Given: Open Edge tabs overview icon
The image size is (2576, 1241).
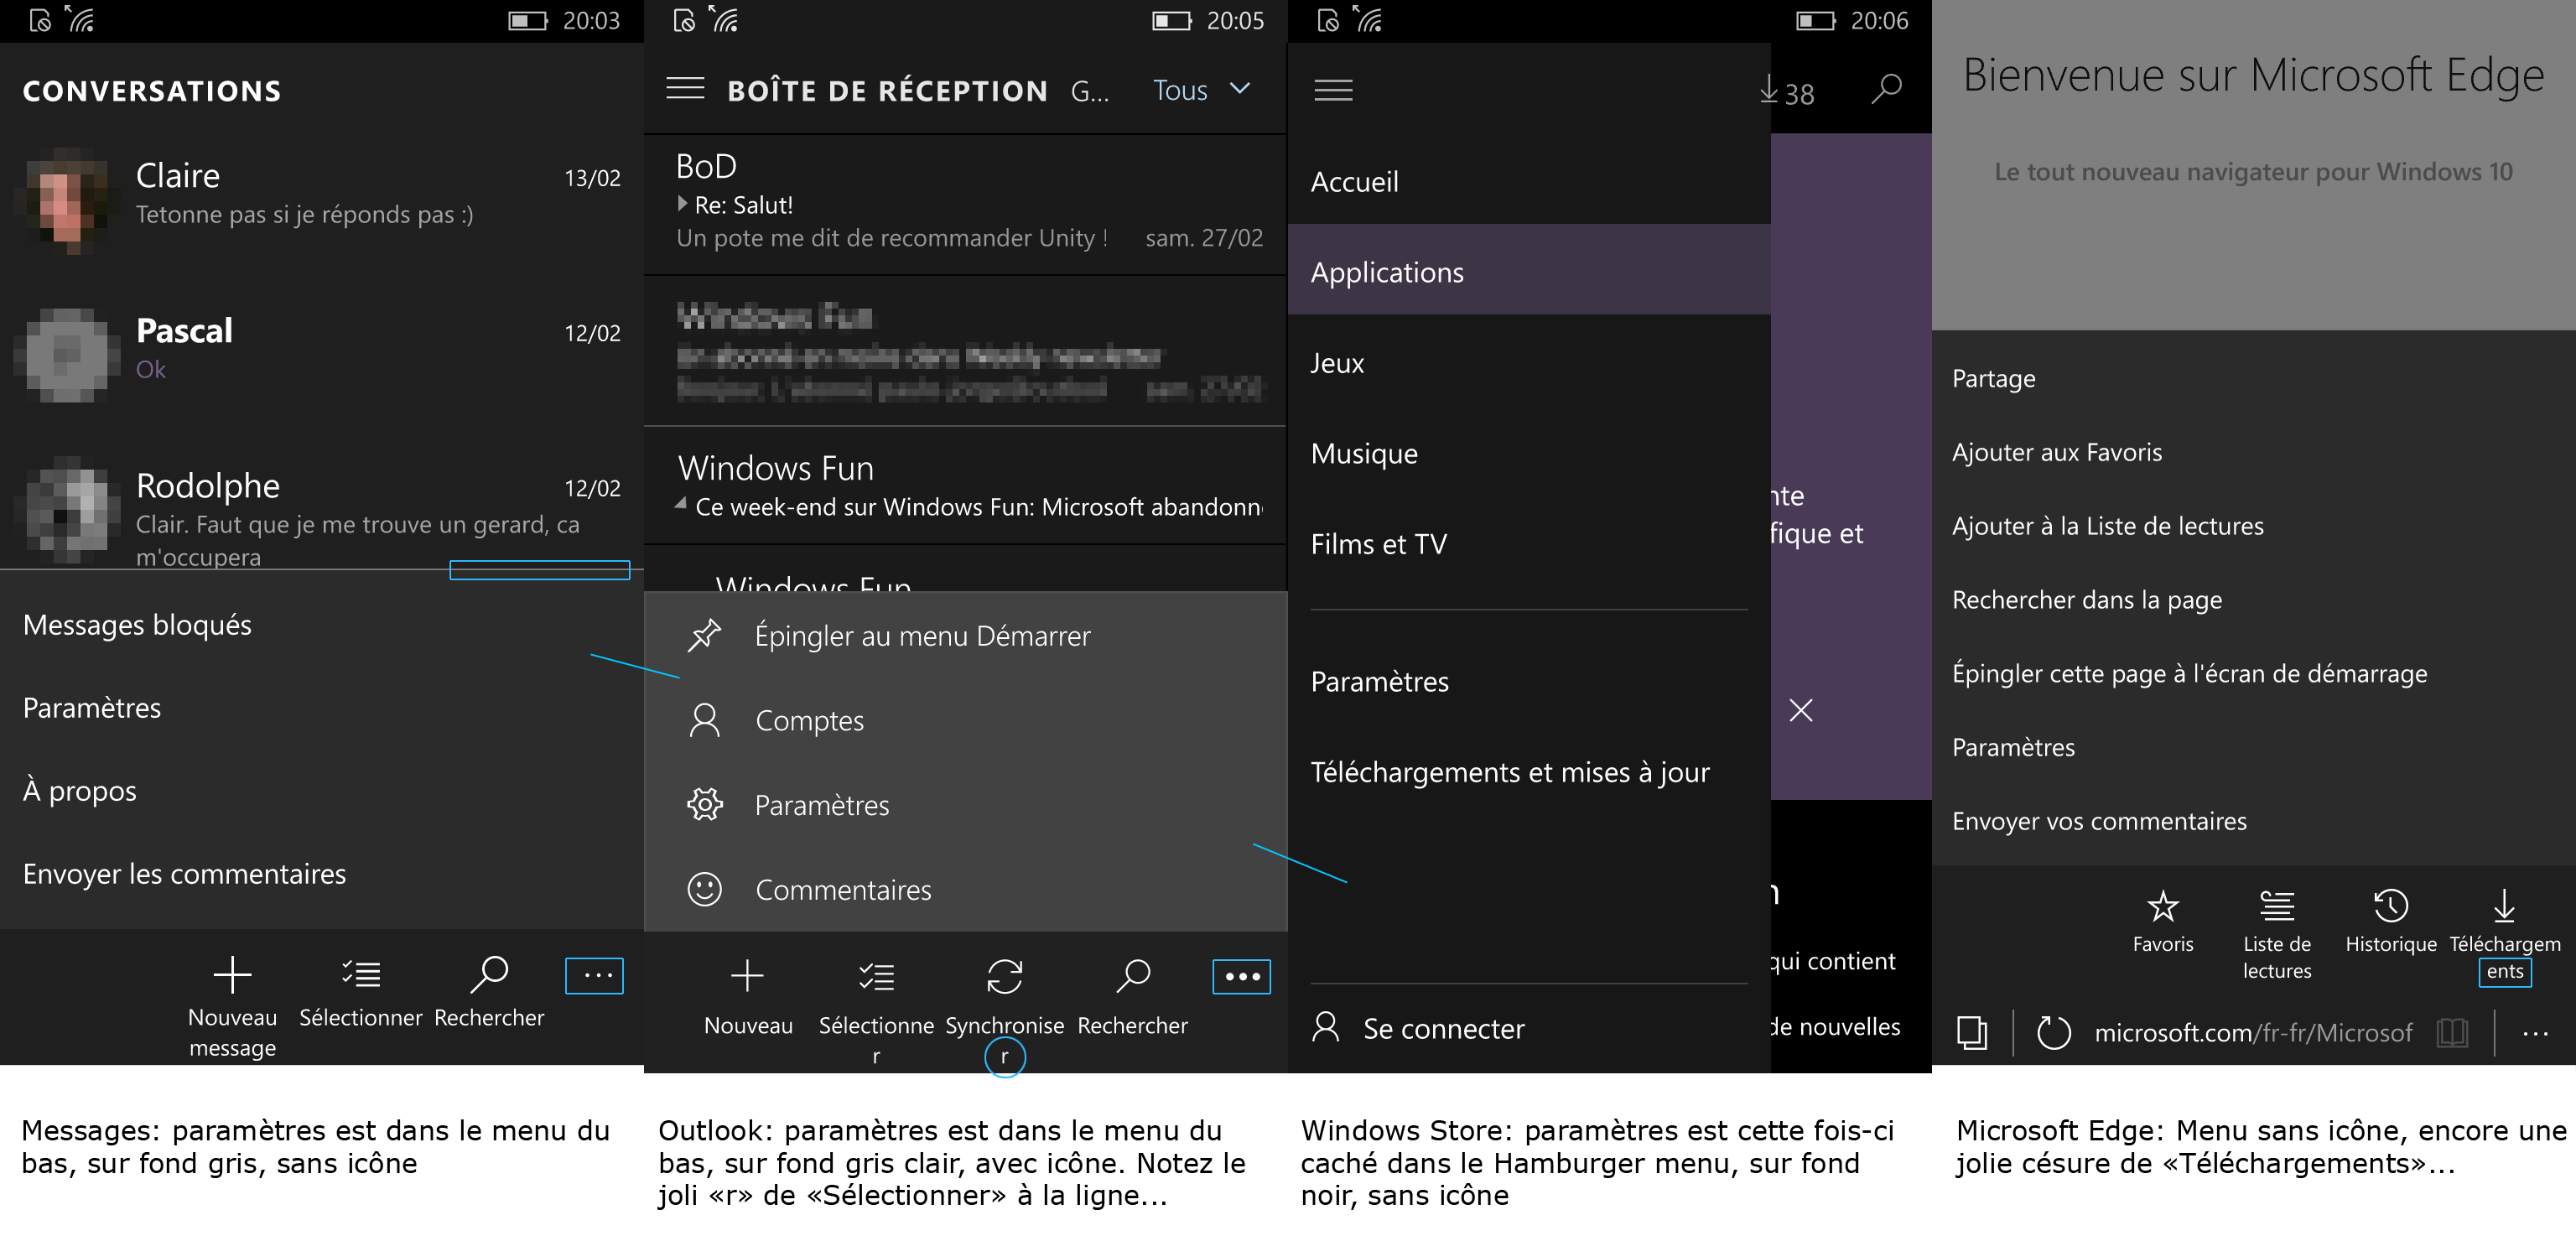Looking at the screenshot, I should point(1971,1032).
